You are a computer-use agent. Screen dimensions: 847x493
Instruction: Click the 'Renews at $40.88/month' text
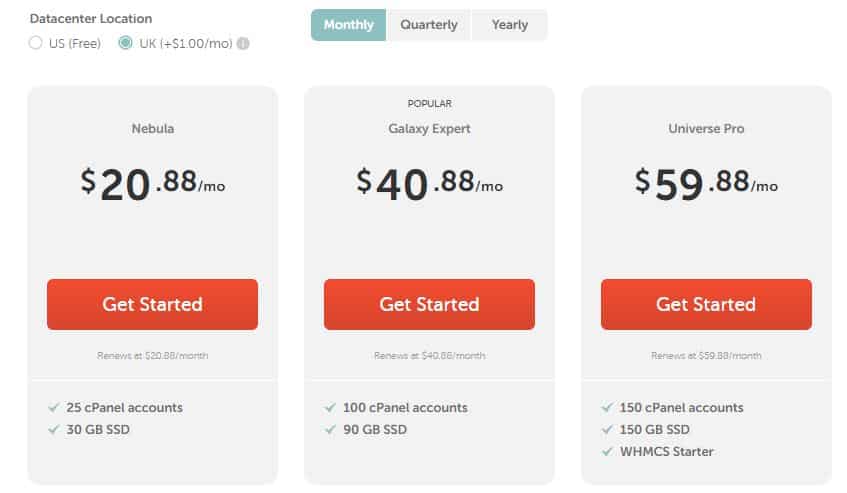(x=429, y=356)
